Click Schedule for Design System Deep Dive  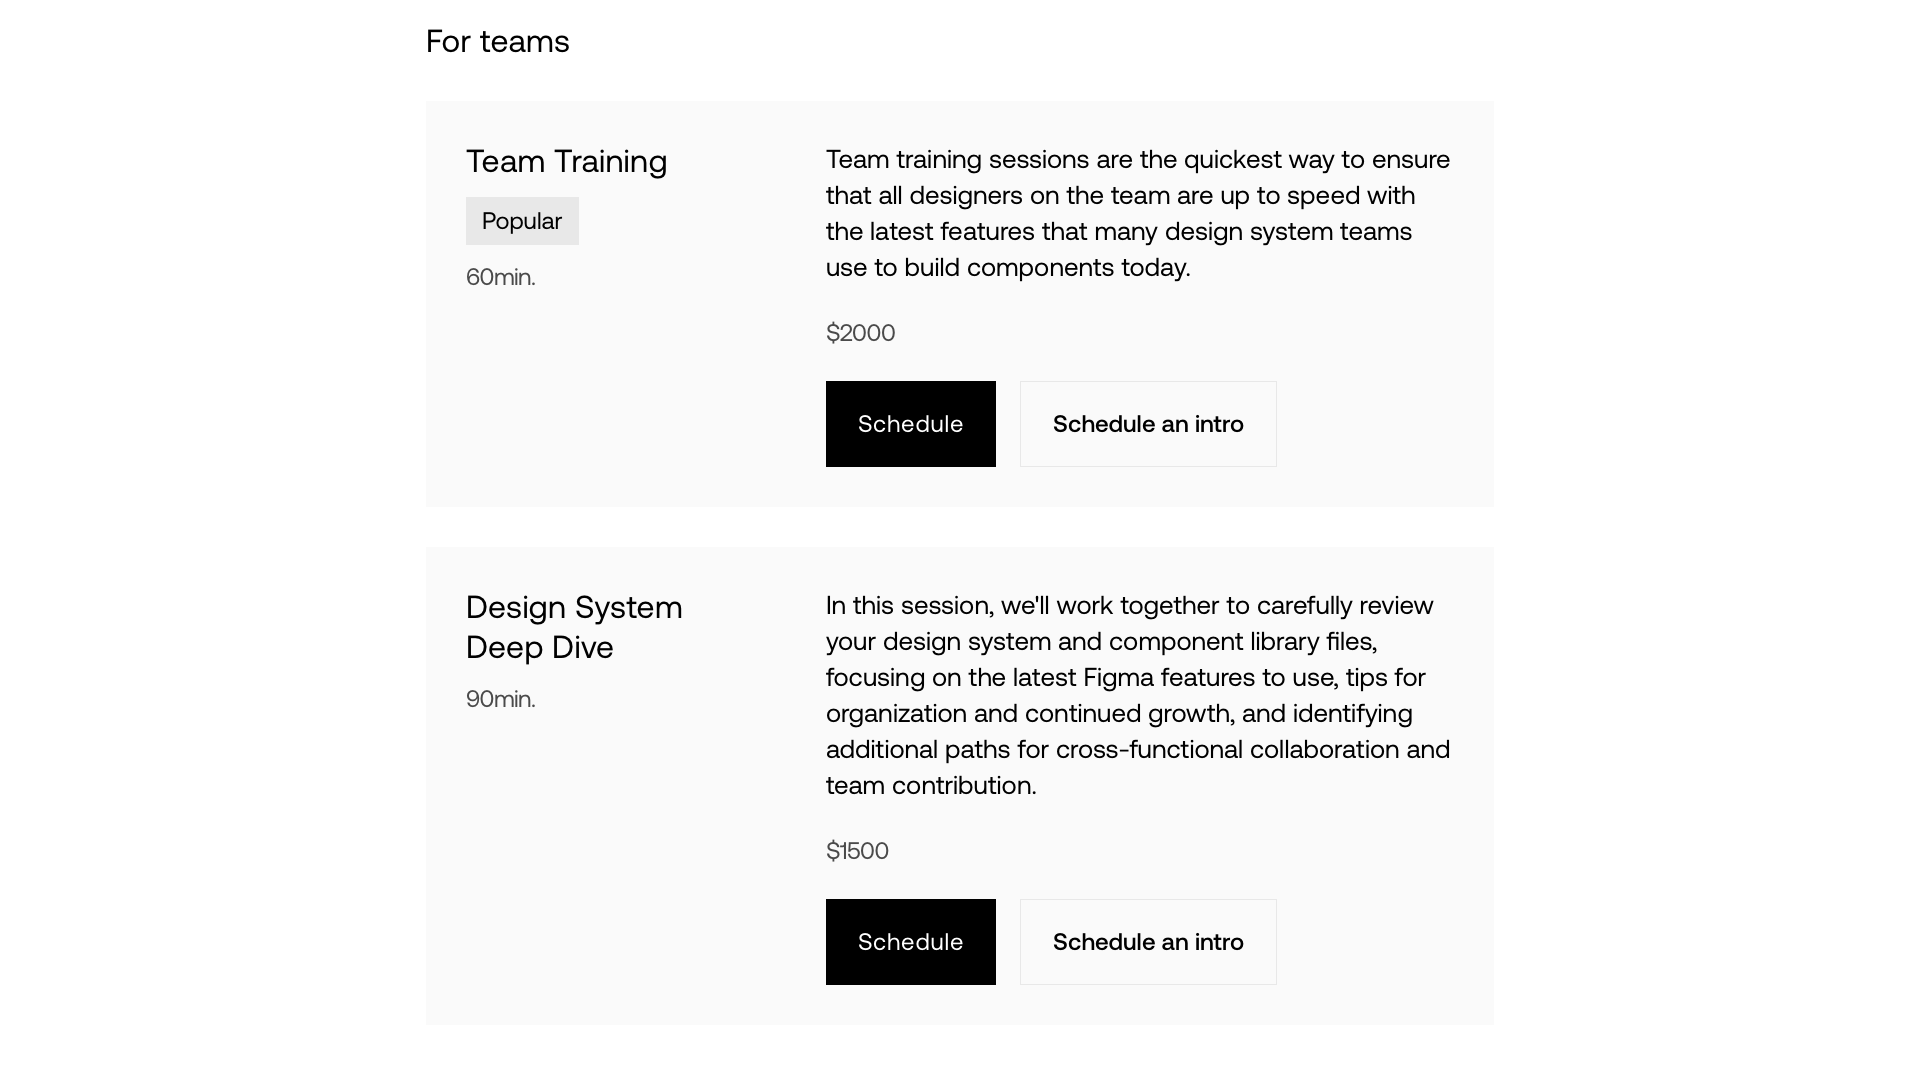910,941
